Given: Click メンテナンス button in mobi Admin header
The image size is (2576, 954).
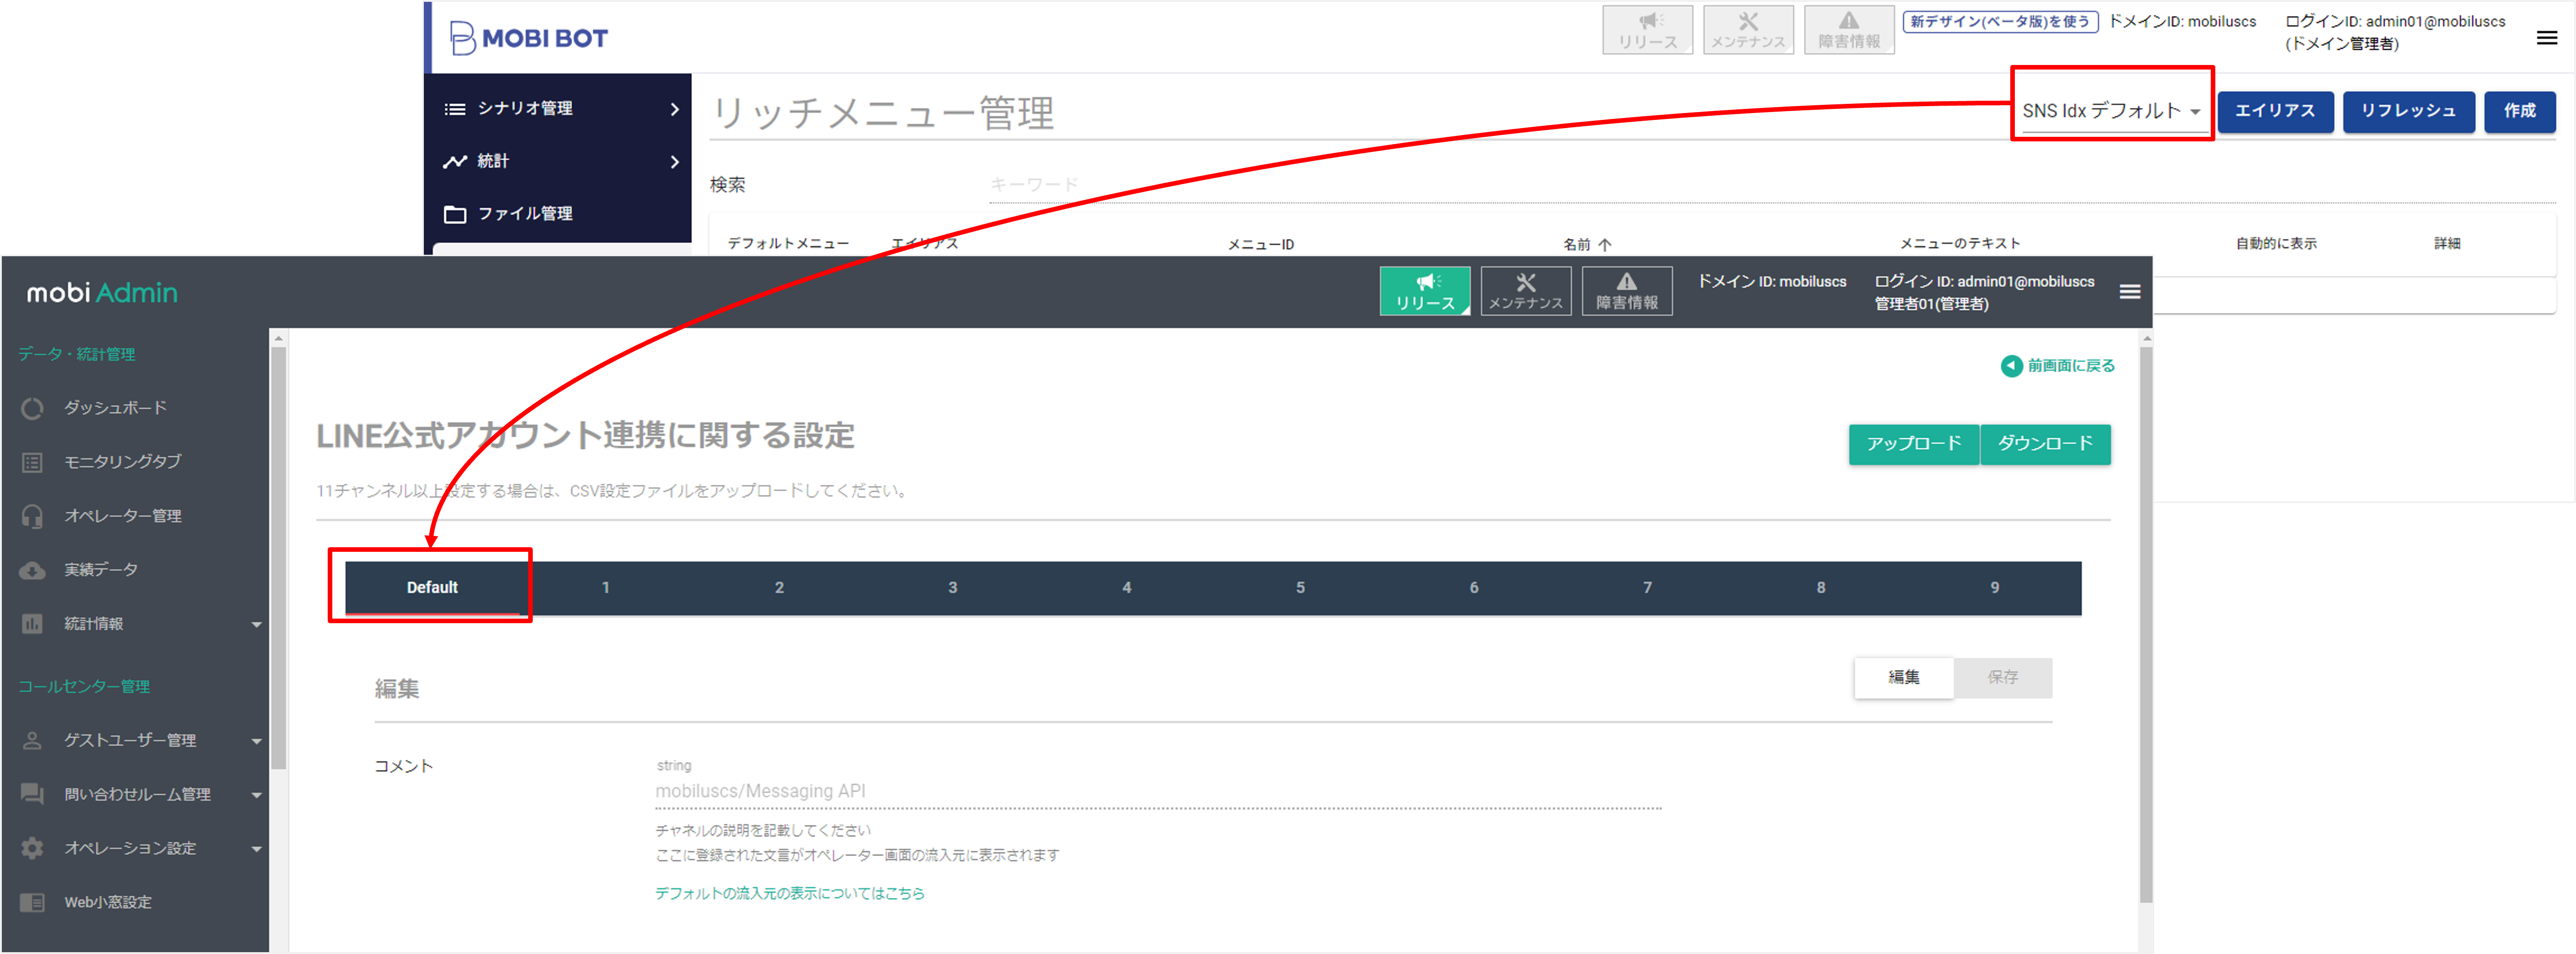Looking at the screenshot, I should 1525,291.
